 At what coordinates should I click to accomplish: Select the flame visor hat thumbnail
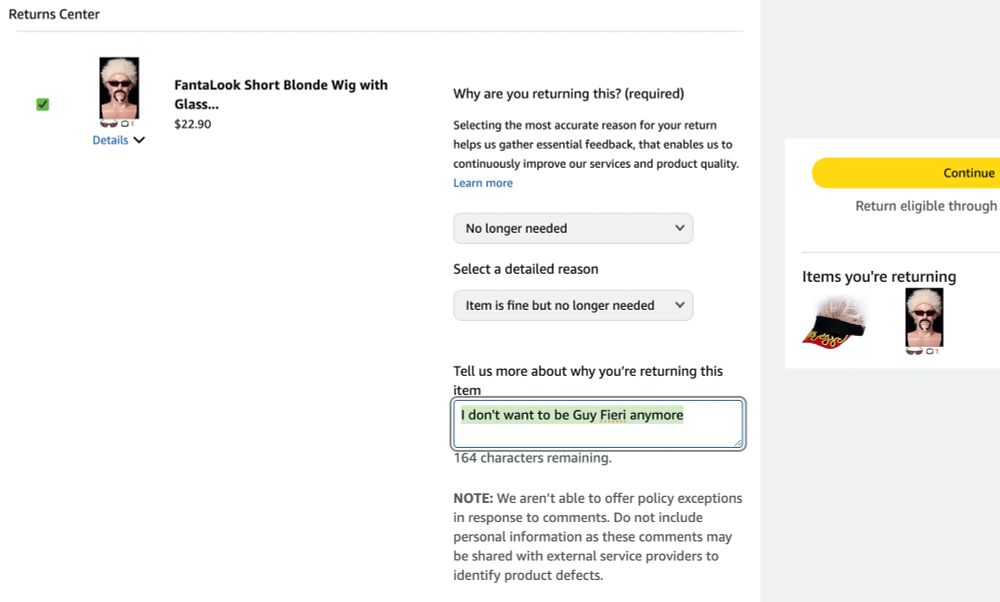[835, 320]
